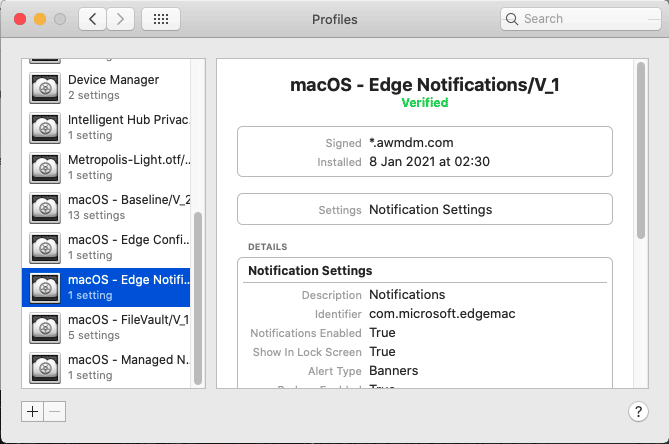Select the Metropolis-Light.otf profile

[106, 168]
